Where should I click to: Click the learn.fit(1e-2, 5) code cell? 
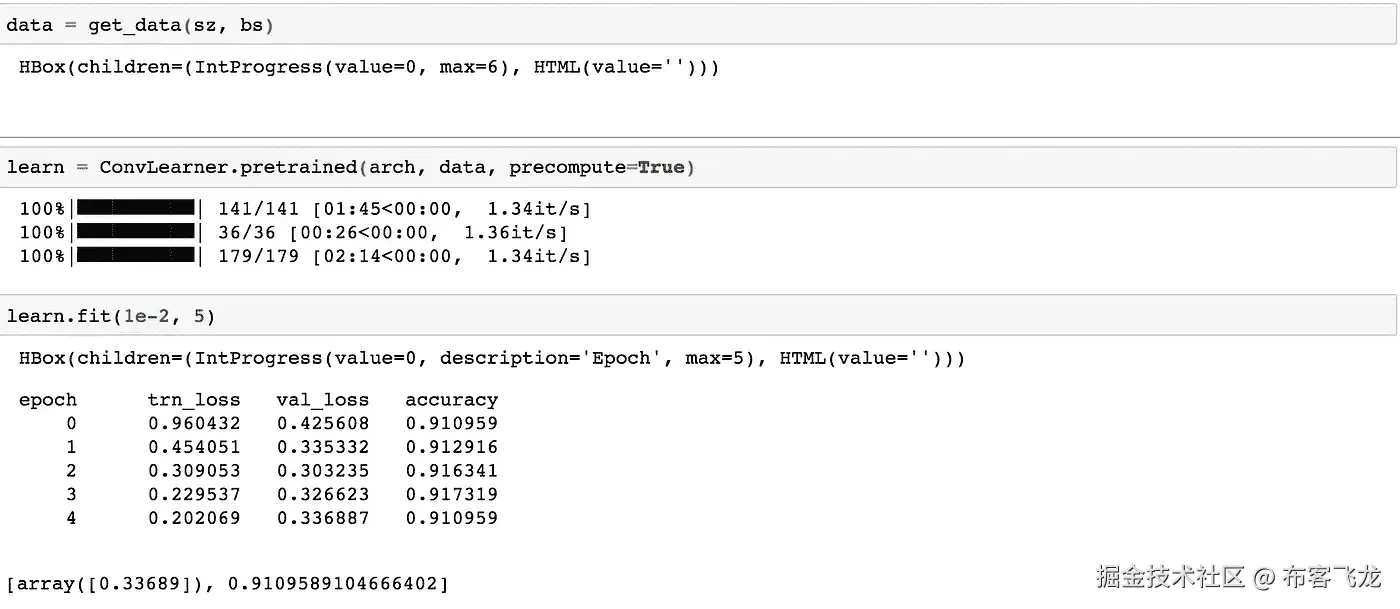pyautogui.click(x=700, y=316)
